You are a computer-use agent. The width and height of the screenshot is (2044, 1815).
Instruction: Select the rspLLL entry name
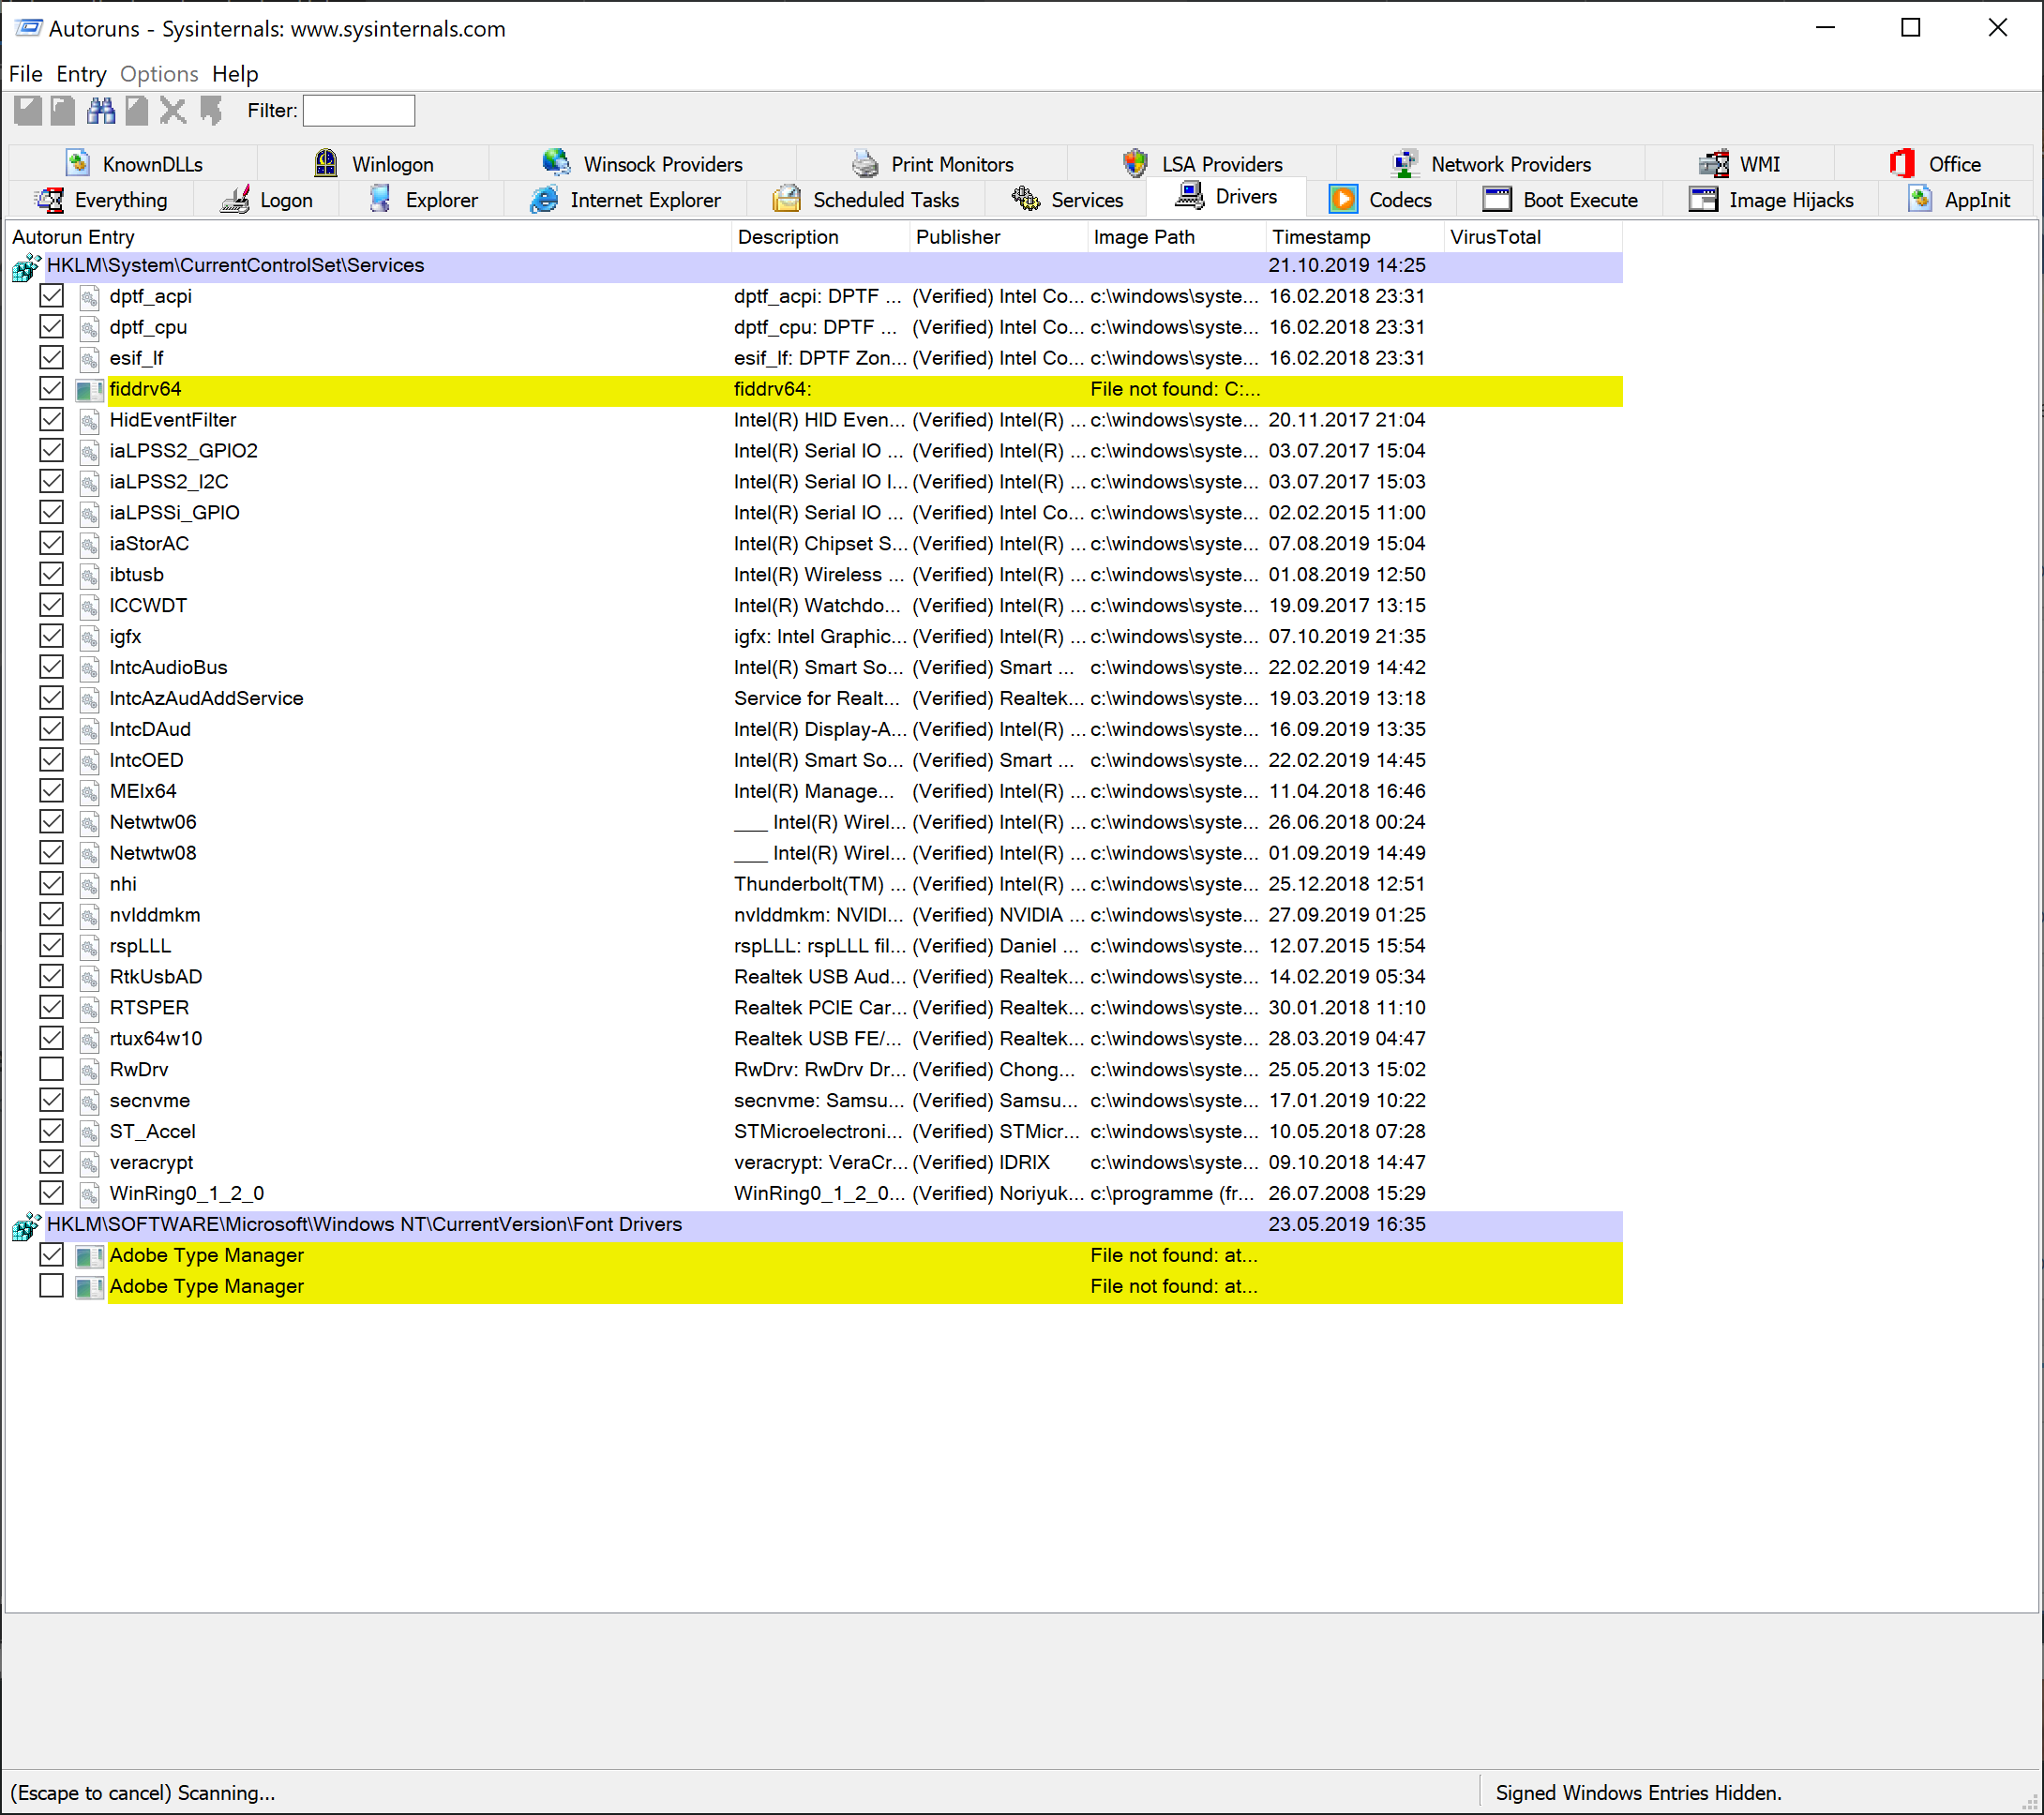(140, 946)
